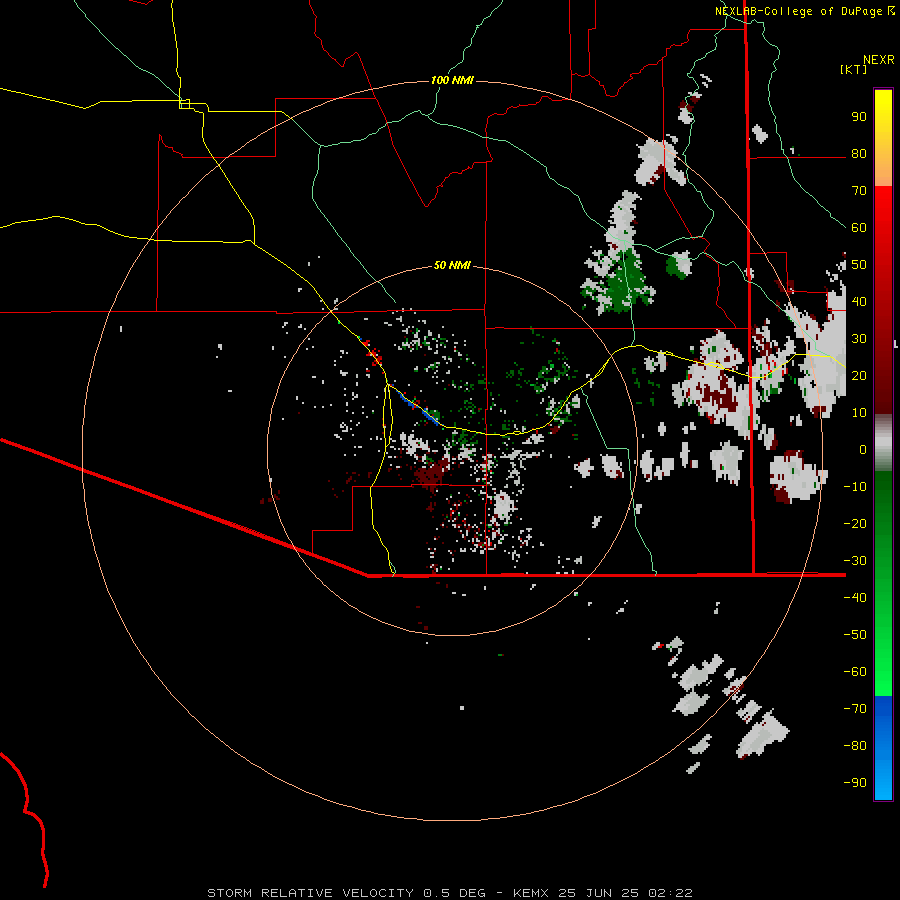Click the -30 value on the velocity scale
The height and width of the screenshot is (900, 900).
tap(855, 561)
